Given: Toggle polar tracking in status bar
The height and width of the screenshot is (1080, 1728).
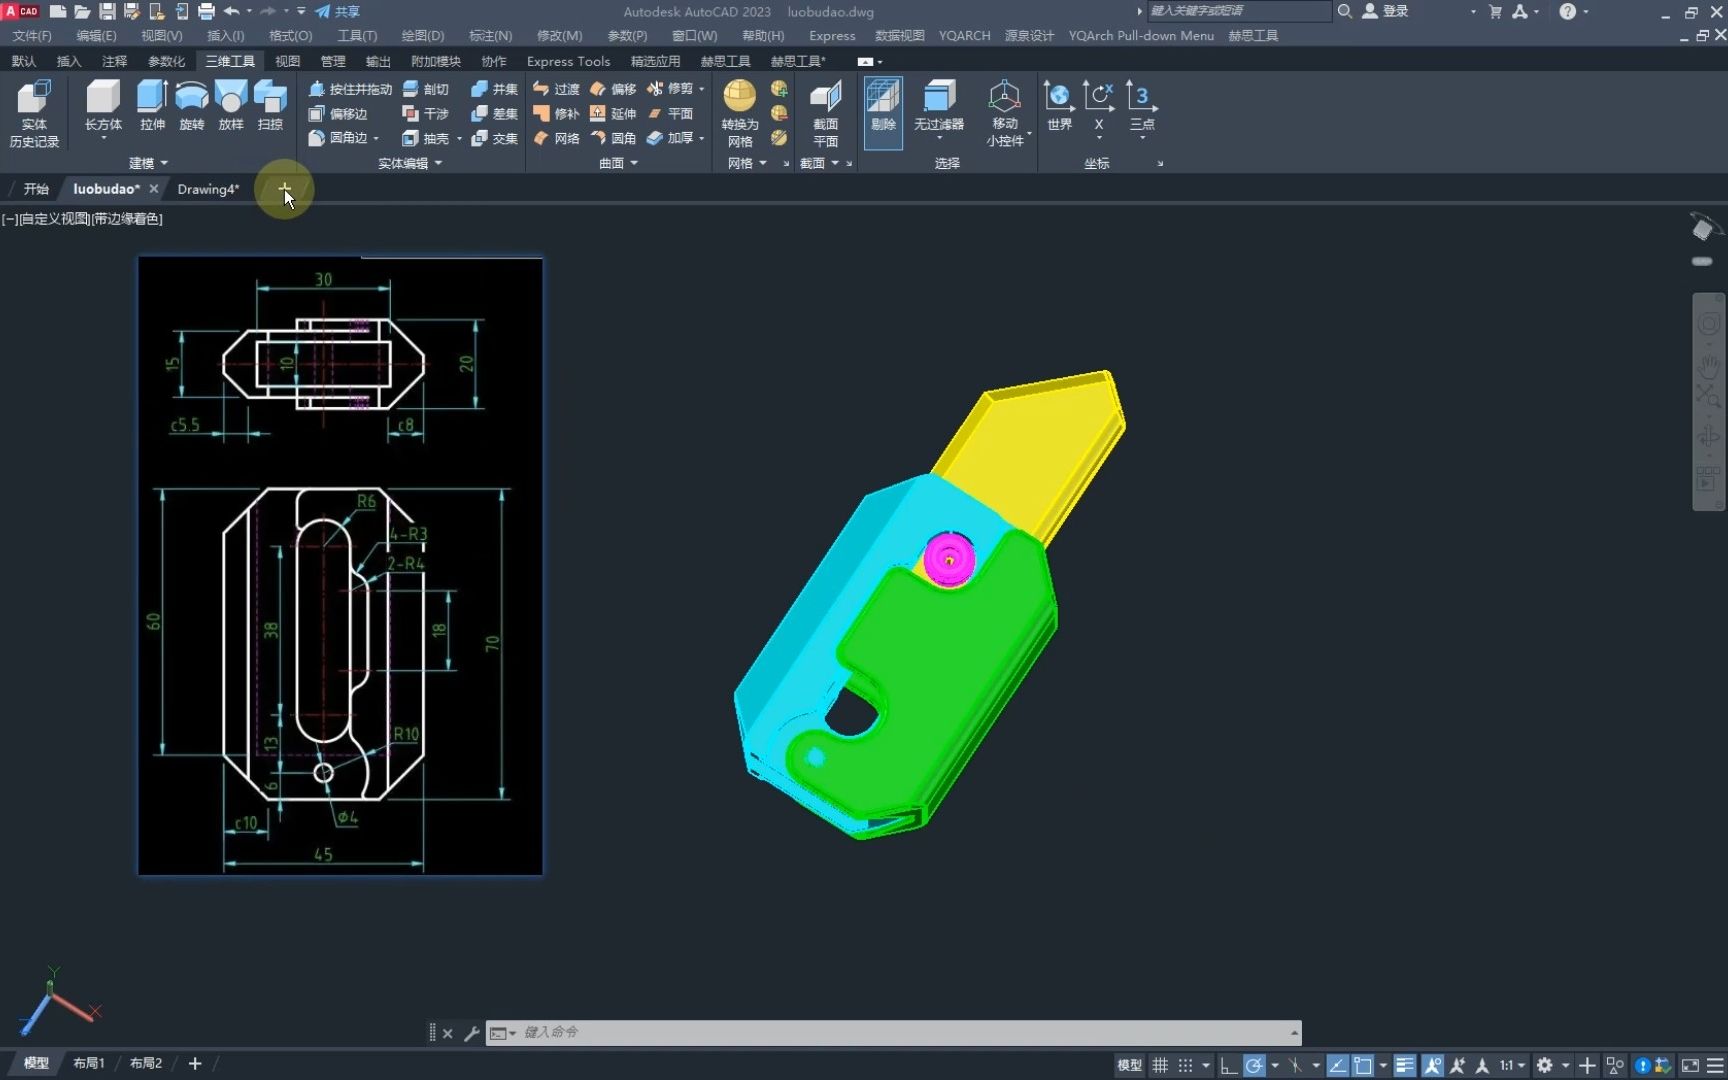Looking at the screenshot, I should tap(1254, 1065).
